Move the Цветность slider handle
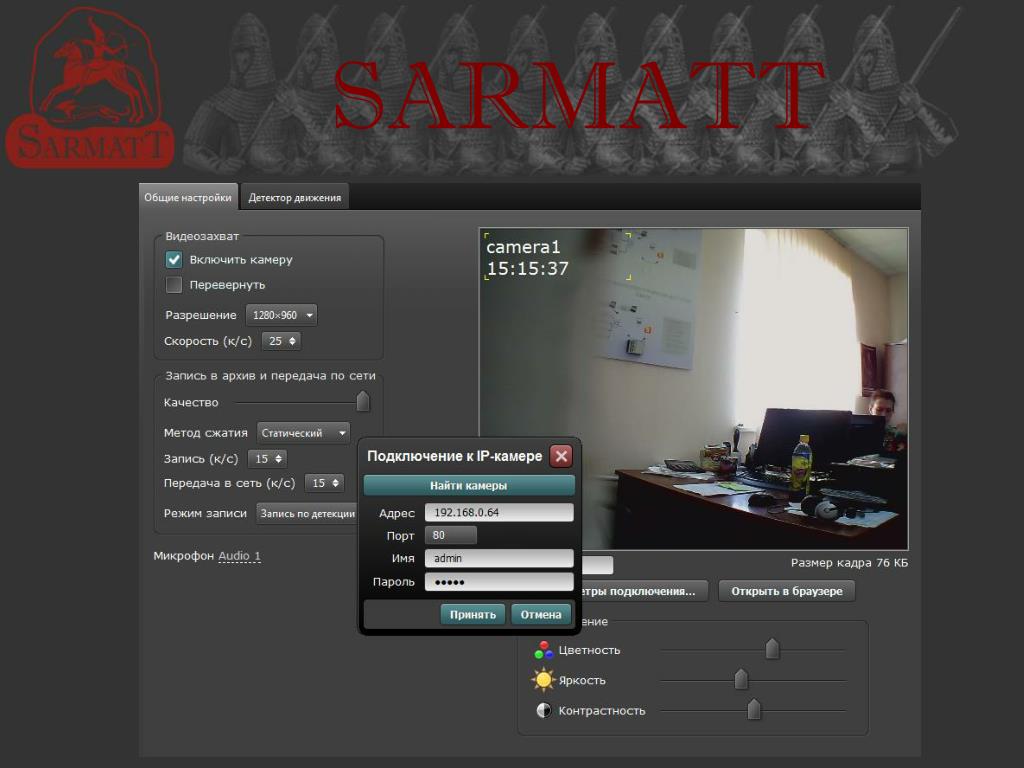The width and height of the screenshot is (1024, 768). pyautogui.click(x=773, y=649)
